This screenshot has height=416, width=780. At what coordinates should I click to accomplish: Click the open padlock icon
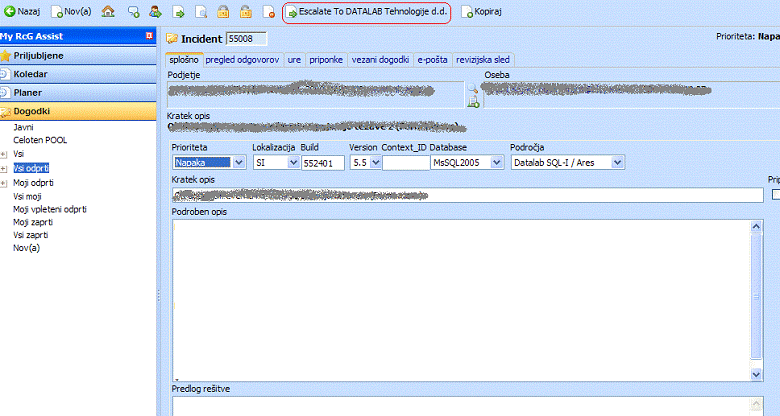tap(246, 12)
